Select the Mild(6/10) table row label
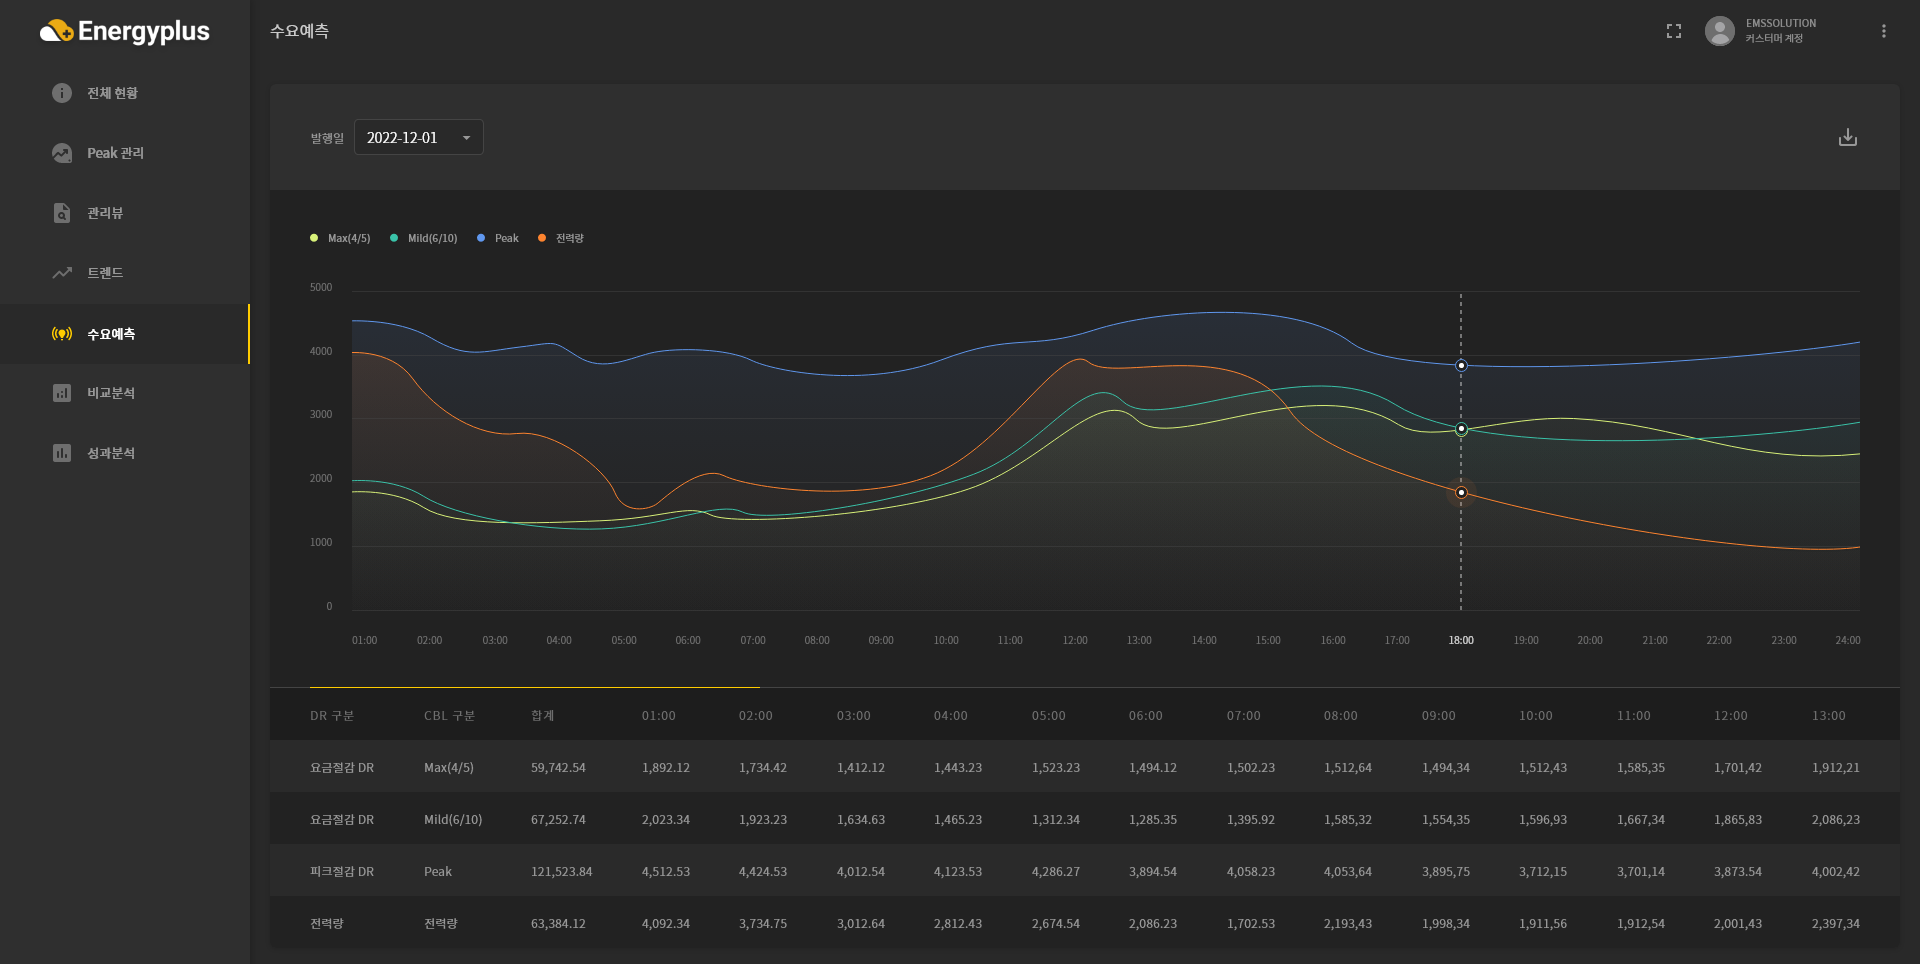1920x964 pixels. tap(453, 820)
